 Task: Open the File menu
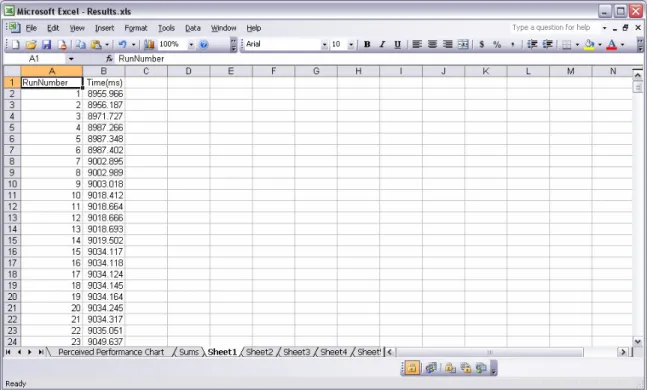(x=31, y=28)
